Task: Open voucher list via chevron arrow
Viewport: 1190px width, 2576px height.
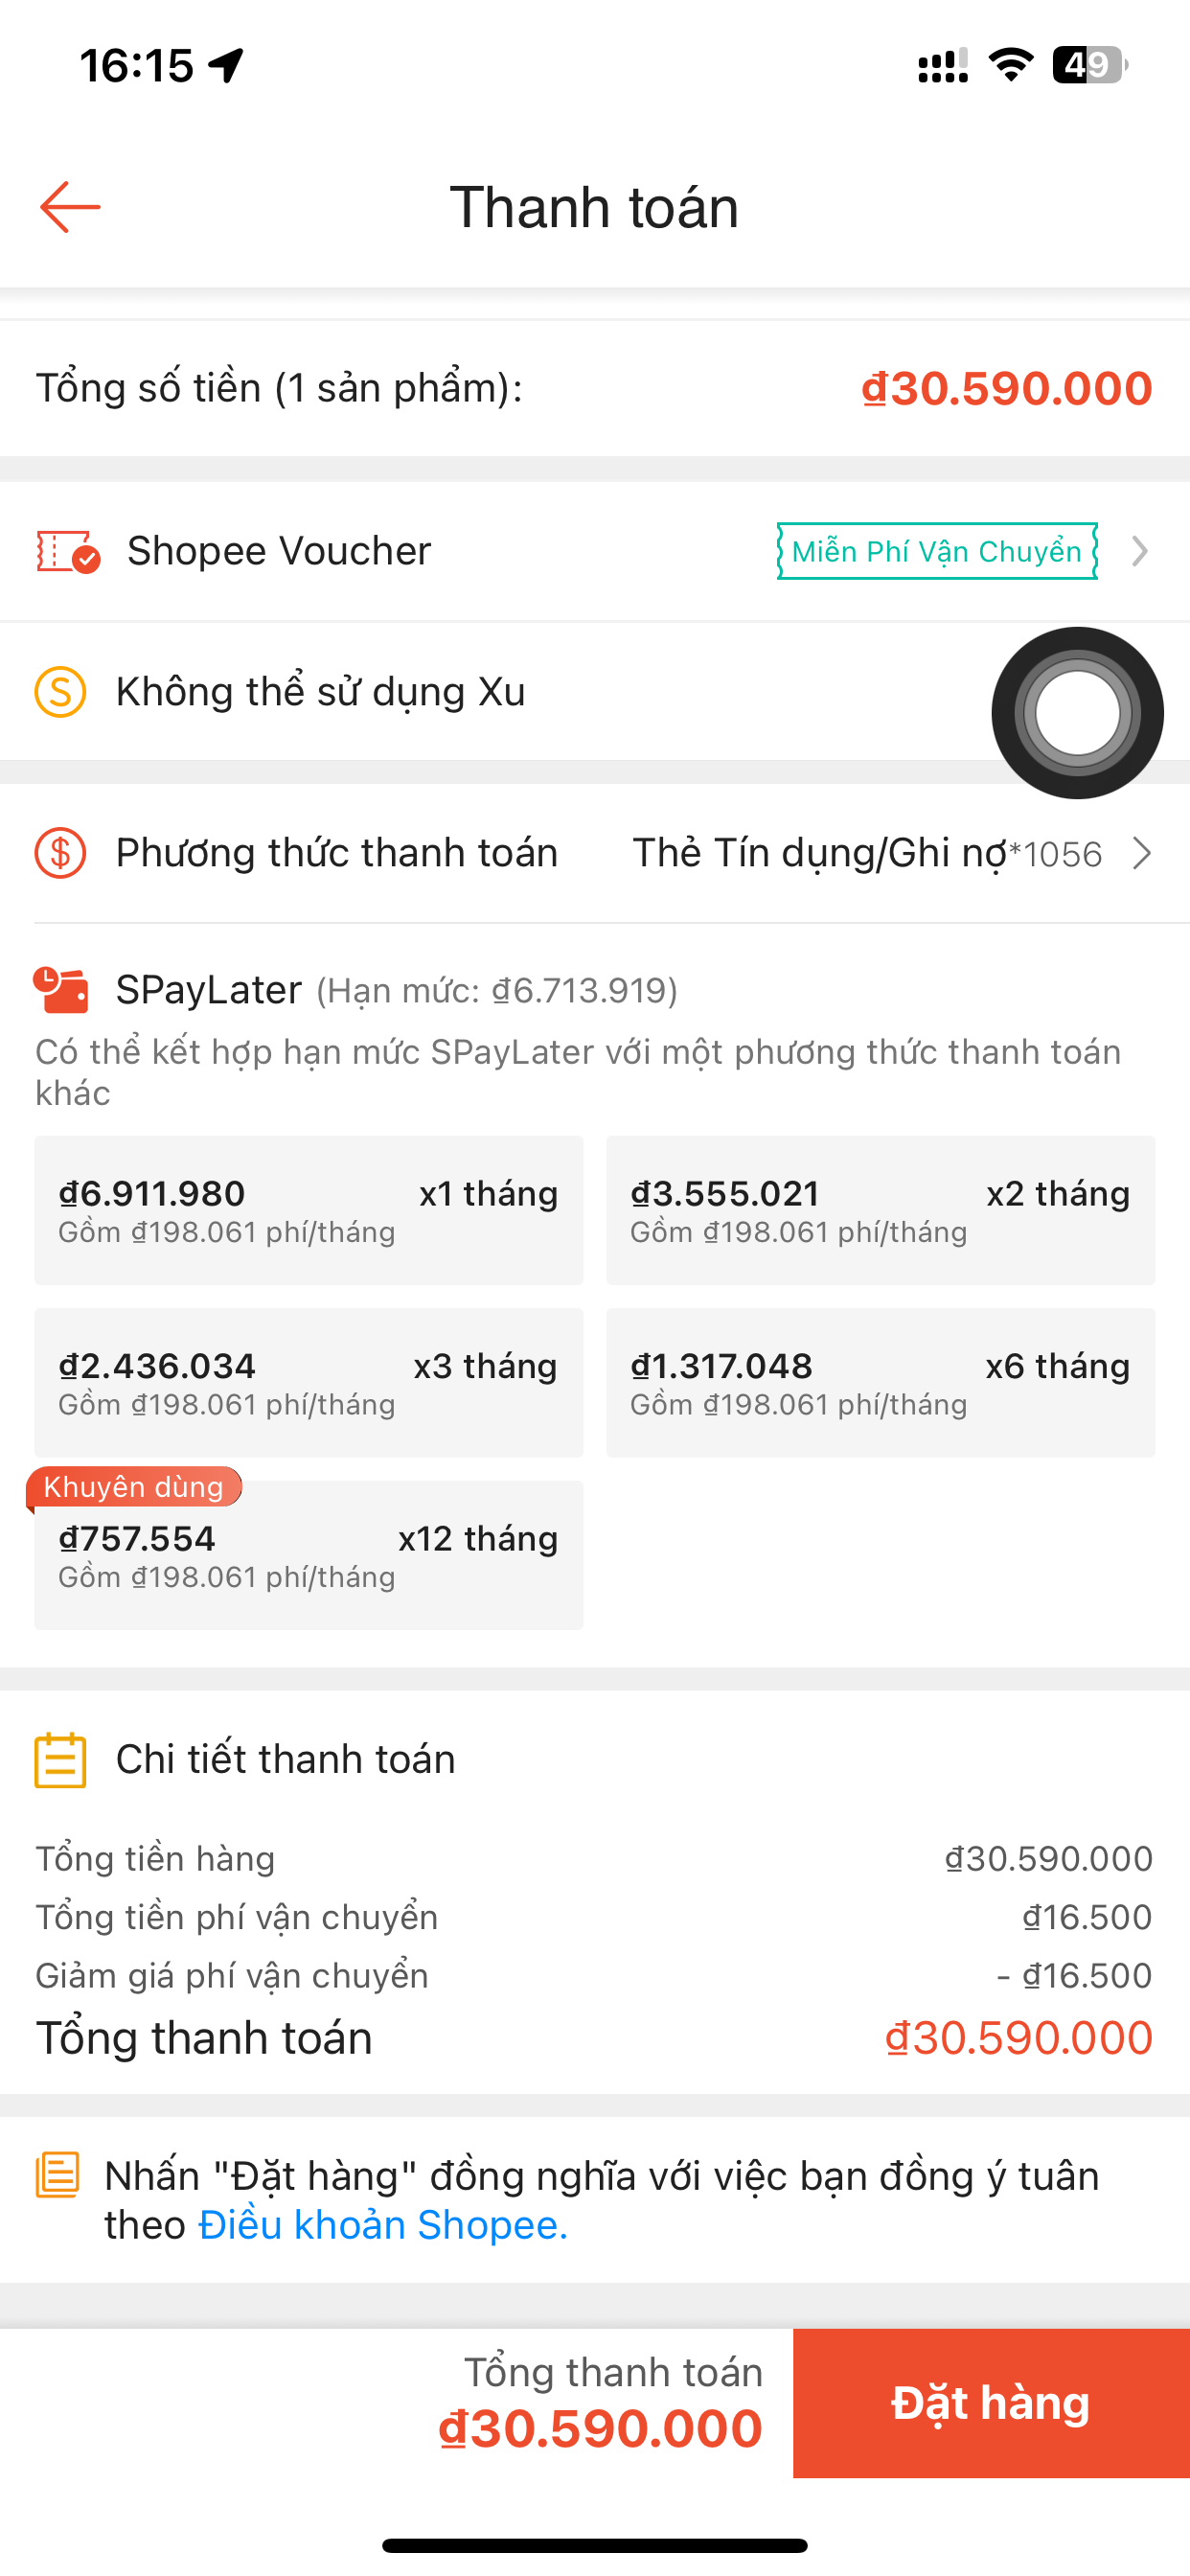Action: pos(1140,551)
